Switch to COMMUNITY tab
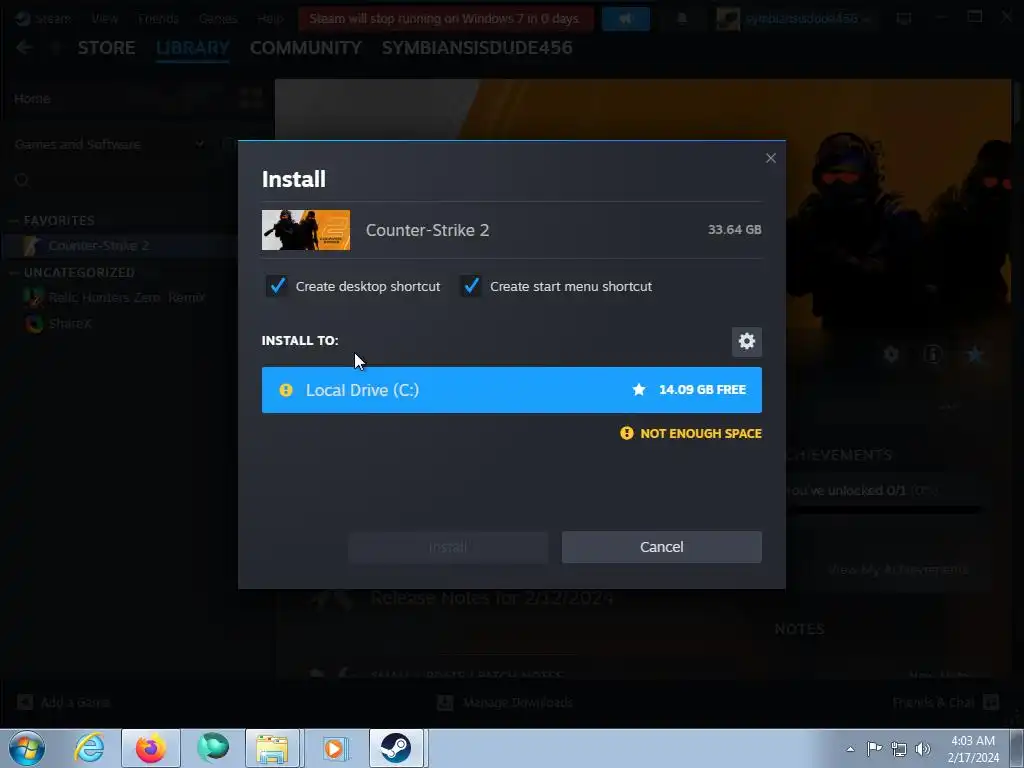Viewport: 1024px width, 768px height. [x=306, y=48]
